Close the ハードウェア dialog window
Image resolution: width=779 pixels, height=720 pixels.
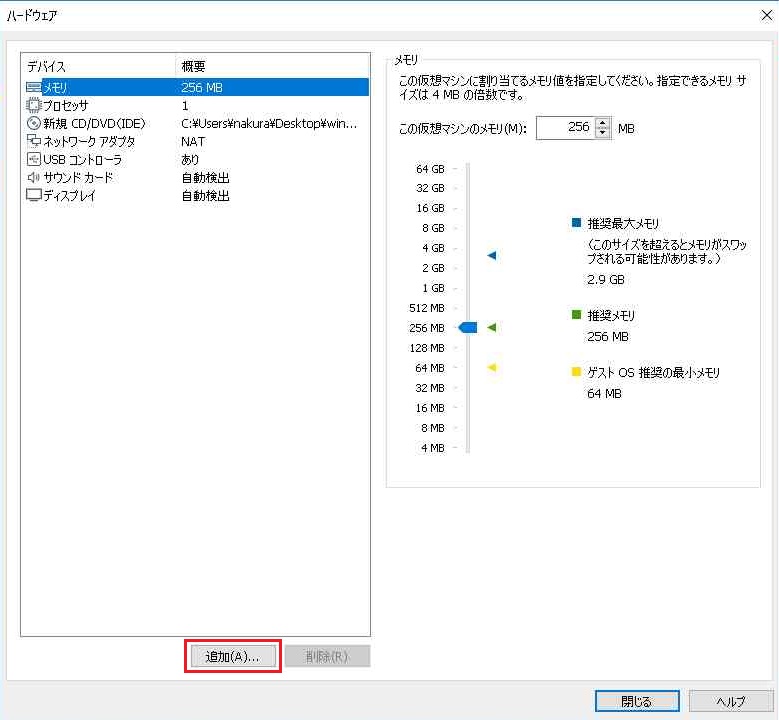click(767, 15)
